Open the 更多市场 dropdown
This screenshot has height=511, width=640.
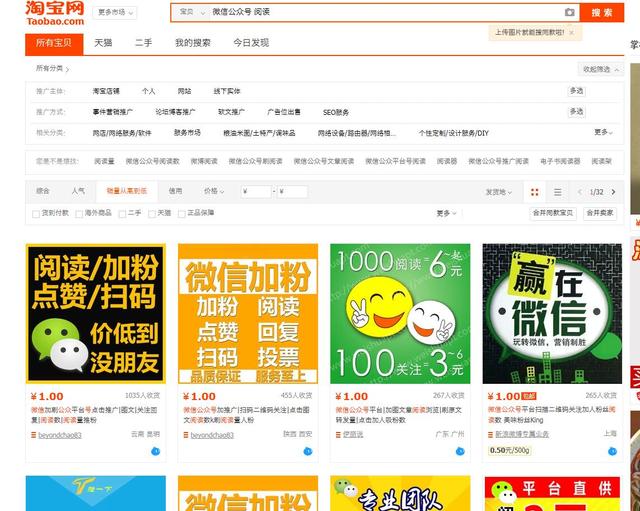115,13
